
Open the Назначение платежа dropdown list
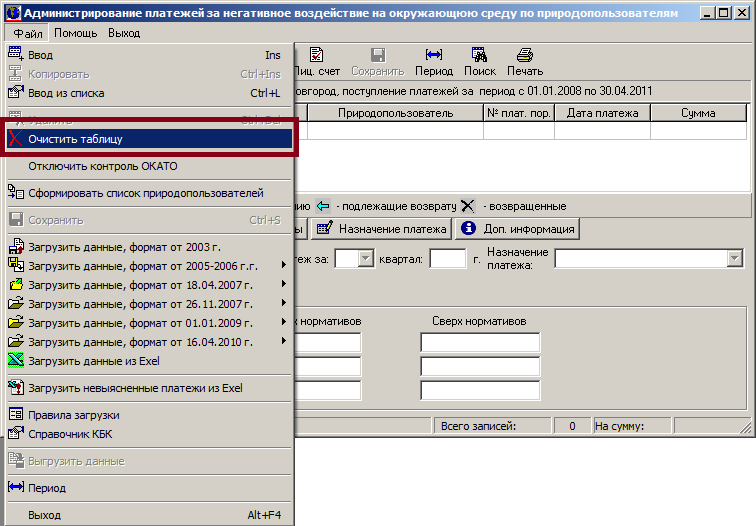(x=735, y=259)
